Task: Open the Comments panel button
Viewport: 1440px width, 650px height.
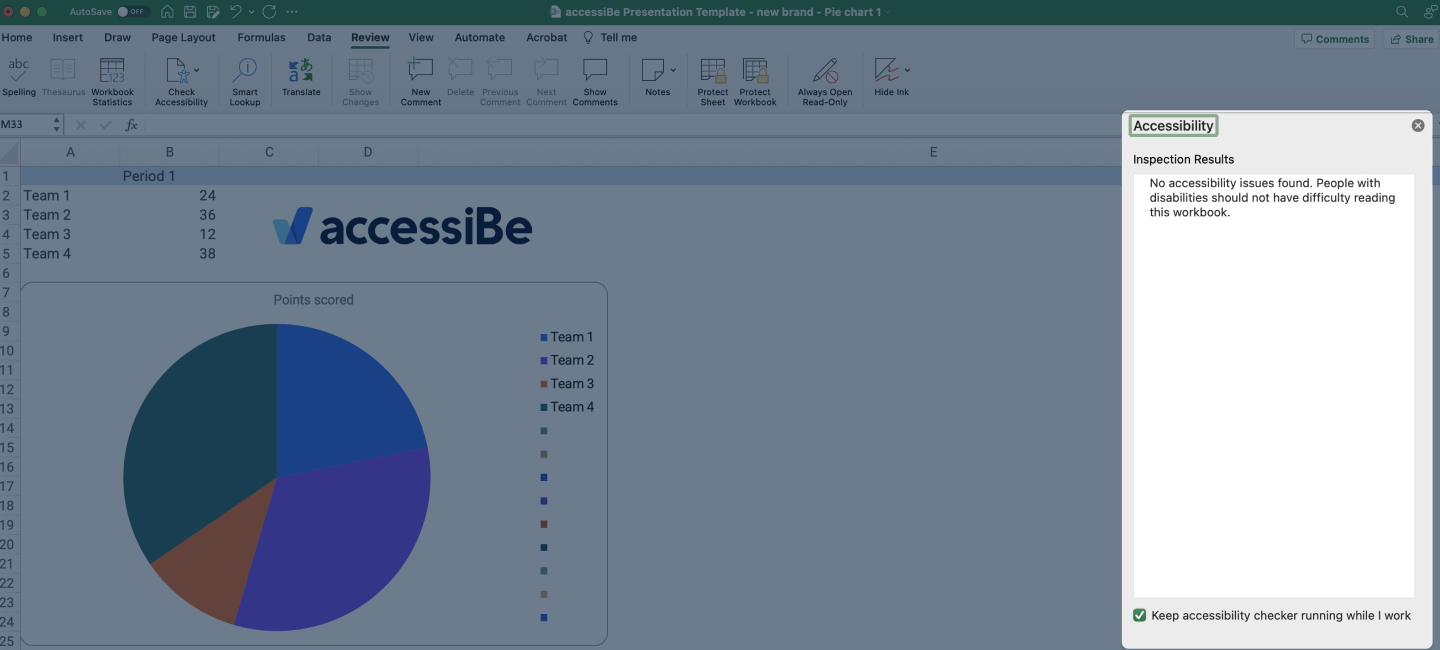Action: (1334, 38)
